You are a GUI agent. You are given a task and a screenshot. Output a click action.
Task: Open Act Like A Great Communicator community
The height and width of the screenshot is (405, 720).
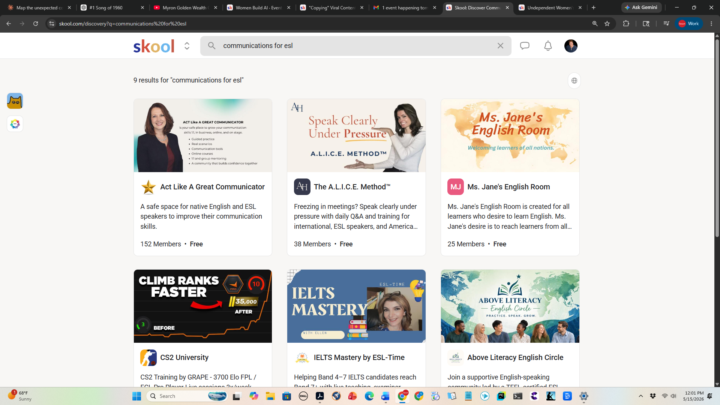[212, 187]
